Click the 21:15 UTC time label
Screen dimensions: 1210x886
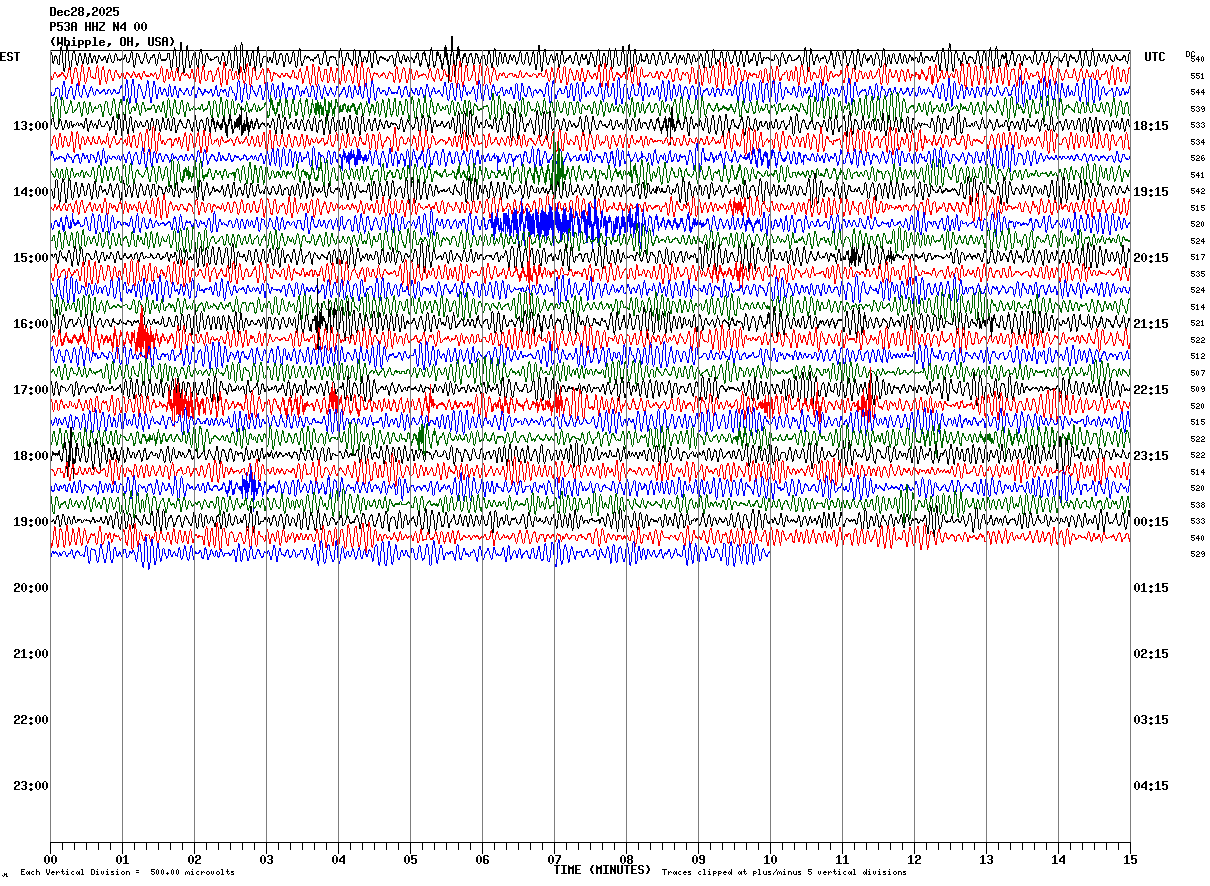[1151, 324]
